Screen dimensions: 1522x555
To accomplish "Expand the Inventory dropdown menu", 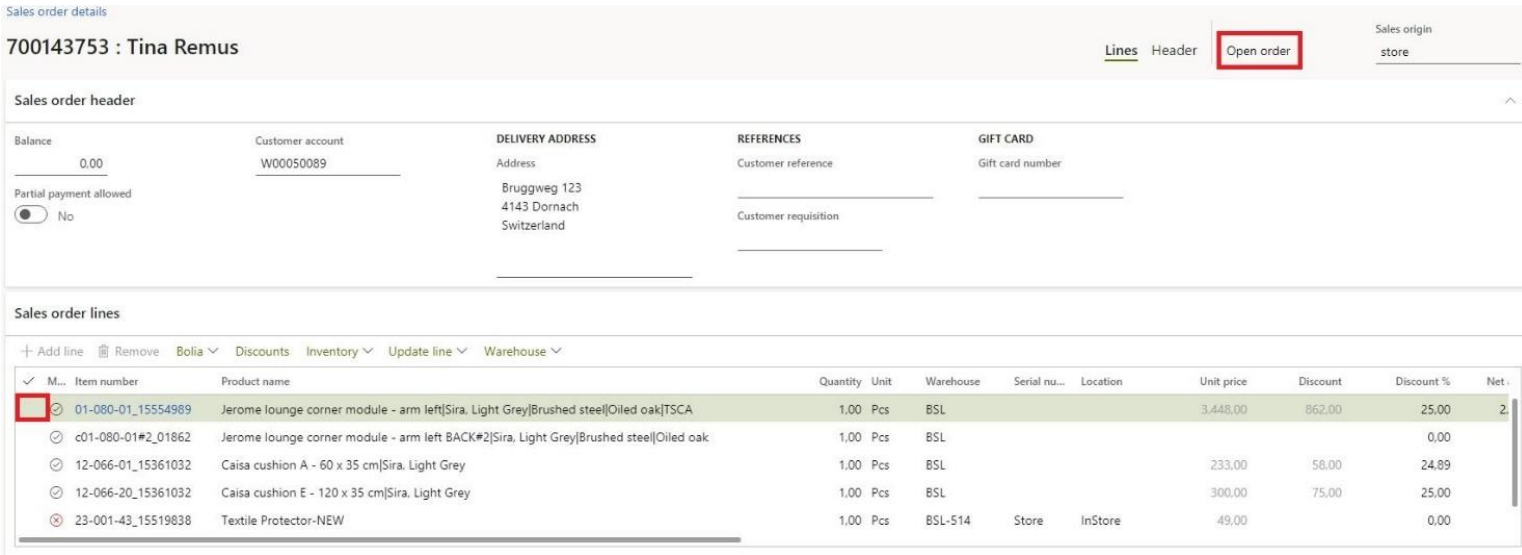I will pos(340,352).
